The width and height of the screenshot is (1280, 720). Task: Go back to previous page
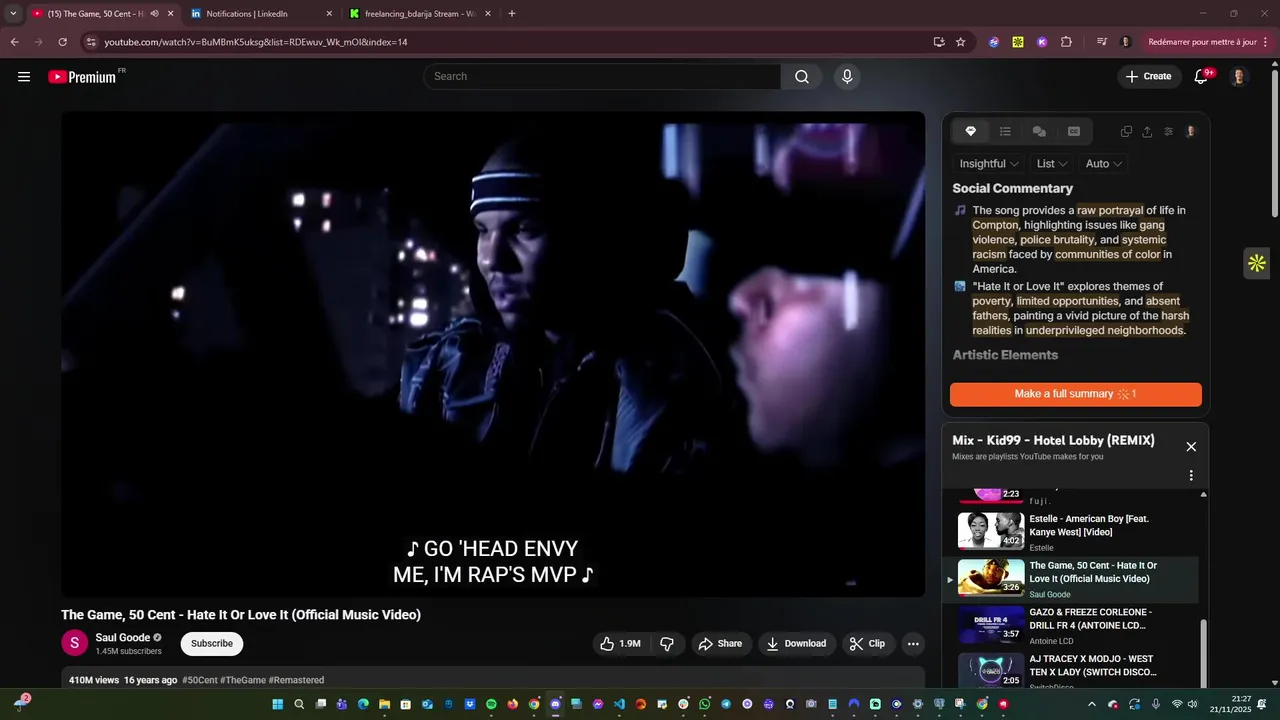pos(14,42)
